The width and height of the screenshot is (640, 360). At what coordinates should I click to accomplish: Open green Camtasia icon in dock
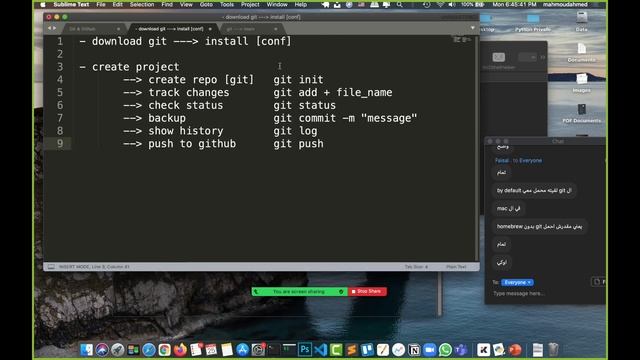coord(336,350)
